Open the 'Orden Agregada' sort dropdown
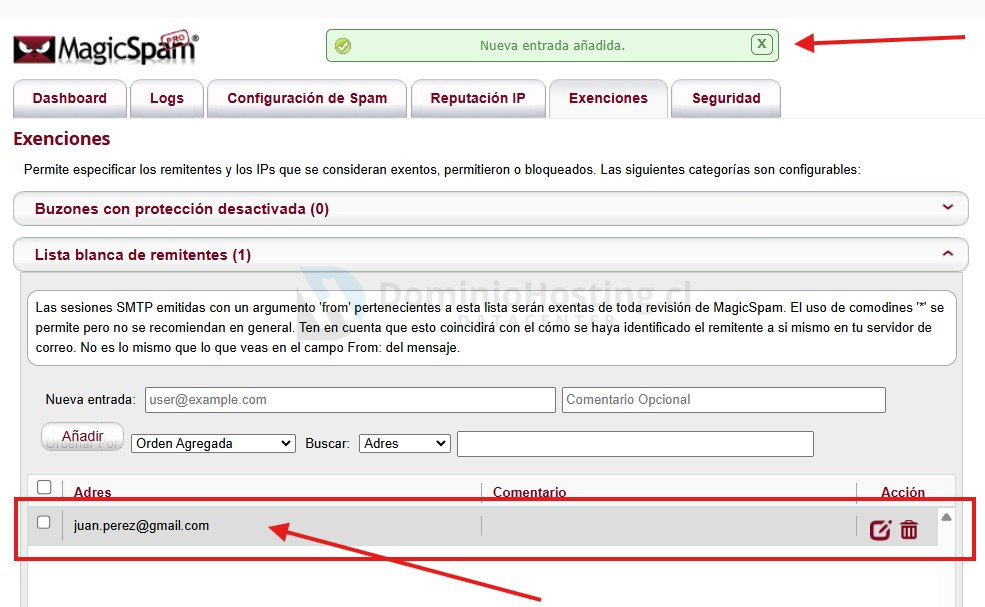 [213, 443]
